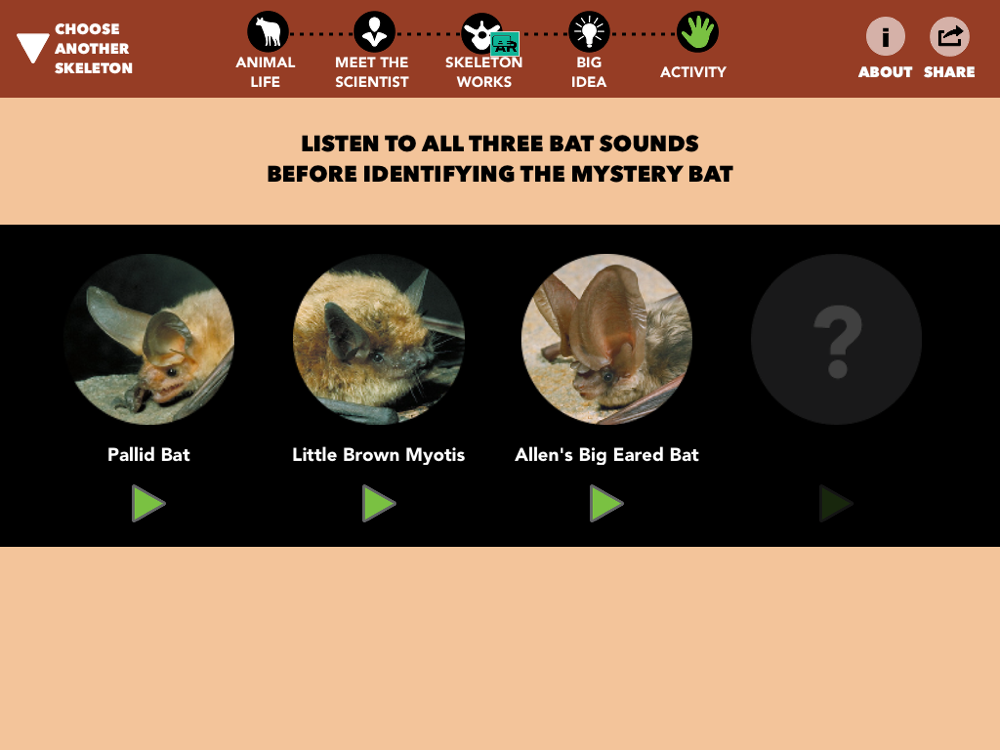Viewport: 1000px width, 750px height.
Task: Tap the Share arrow icon
Action: [950, 36]
